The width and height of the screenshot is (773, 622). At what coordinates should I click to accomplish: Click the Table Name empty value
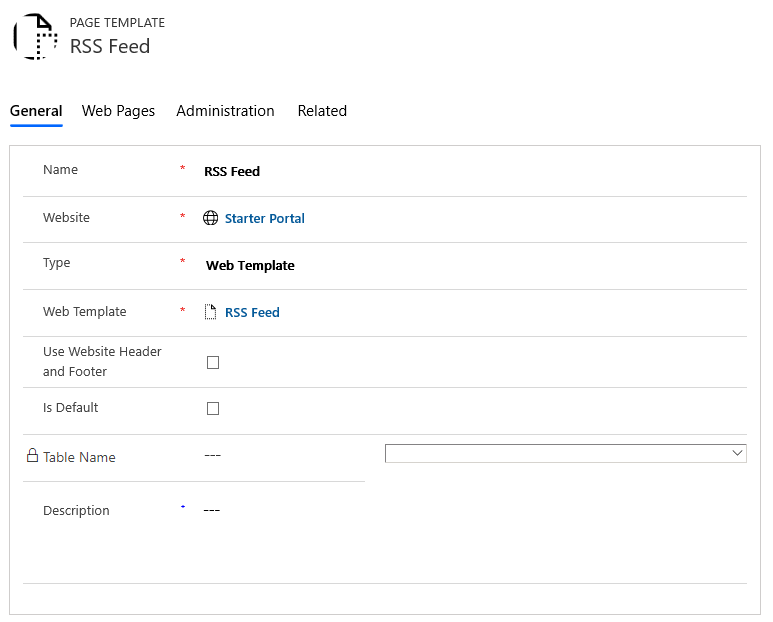click(x=212, y=455)
